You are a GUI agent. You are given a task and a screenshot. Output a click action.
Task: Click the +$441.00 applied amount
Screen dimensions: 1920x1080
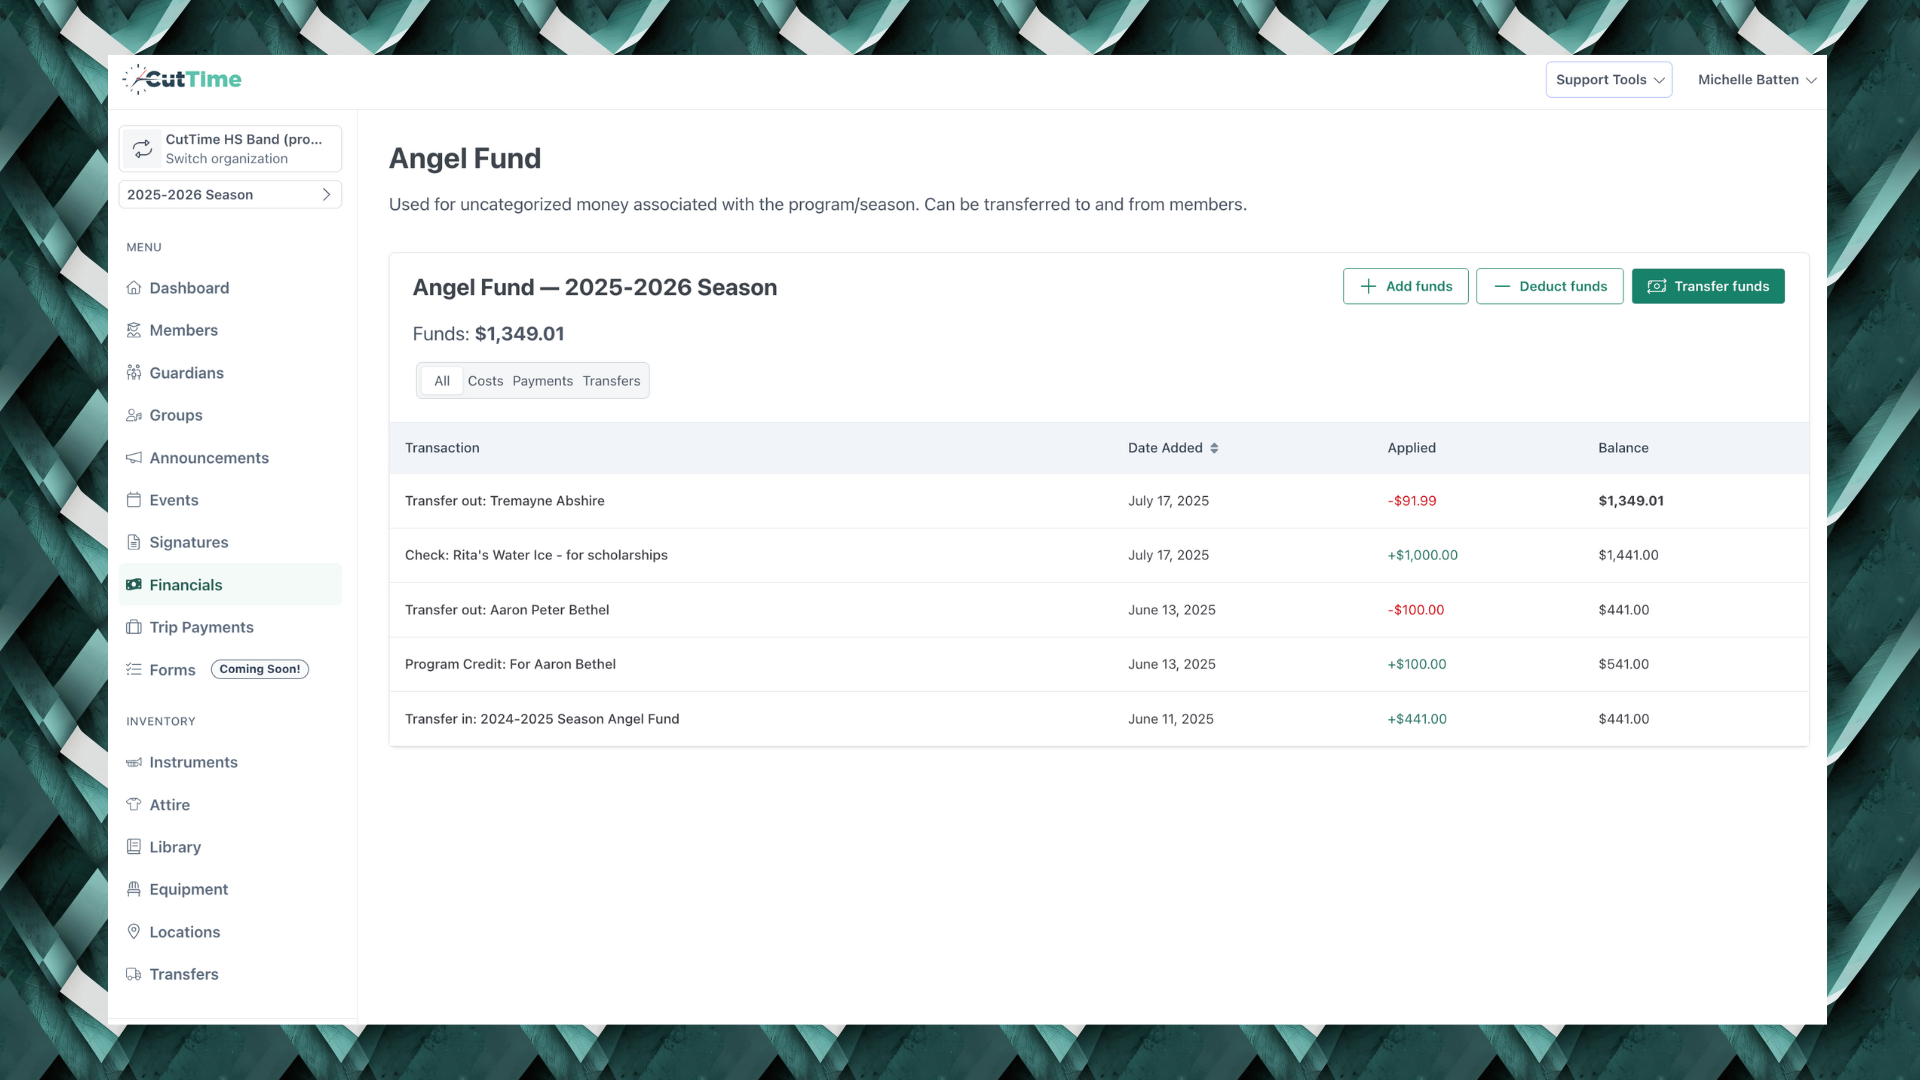pos(1417,719)
